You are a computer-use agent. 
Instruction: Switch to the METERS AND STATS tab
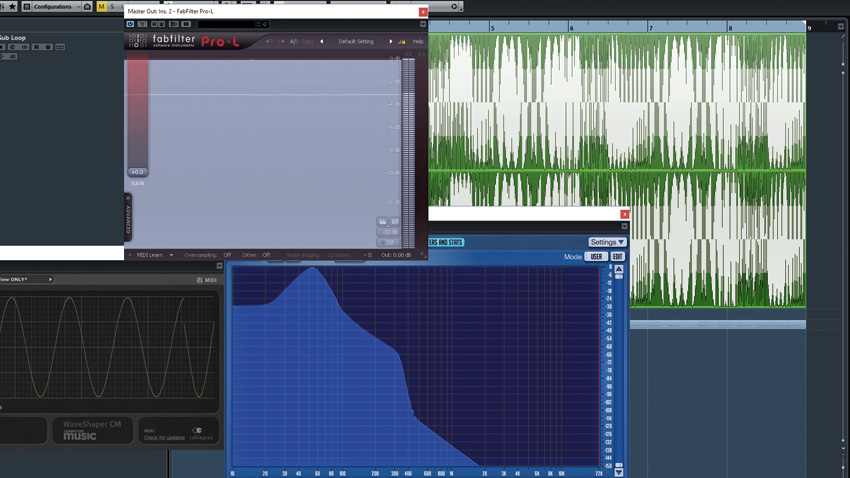click(446, 242)
